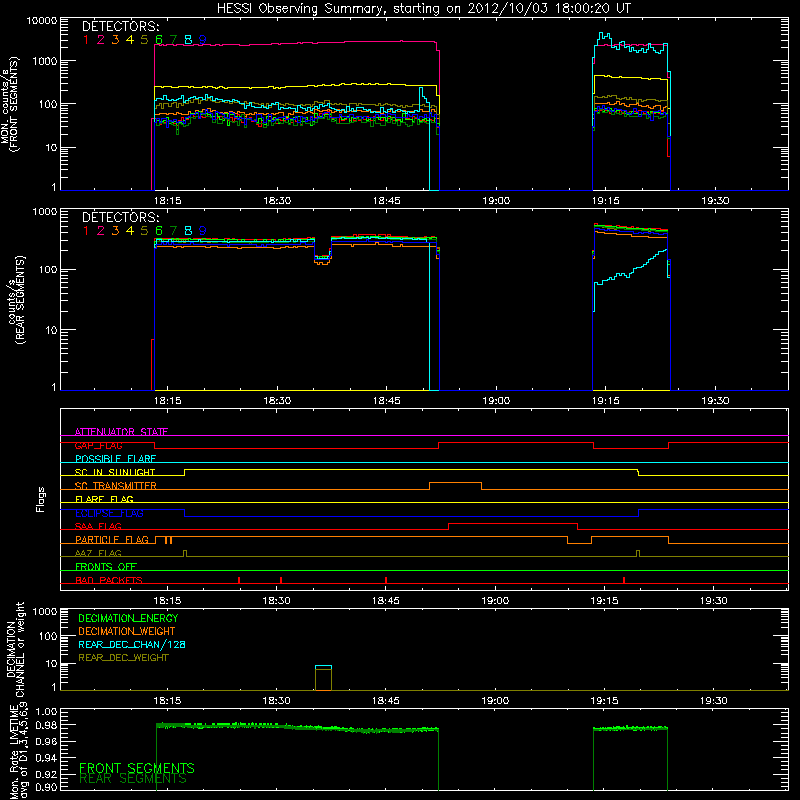The image size is (800, 800).
Task: Click the 19:00 time label under the Flags plot
Action: click(495, 601)
